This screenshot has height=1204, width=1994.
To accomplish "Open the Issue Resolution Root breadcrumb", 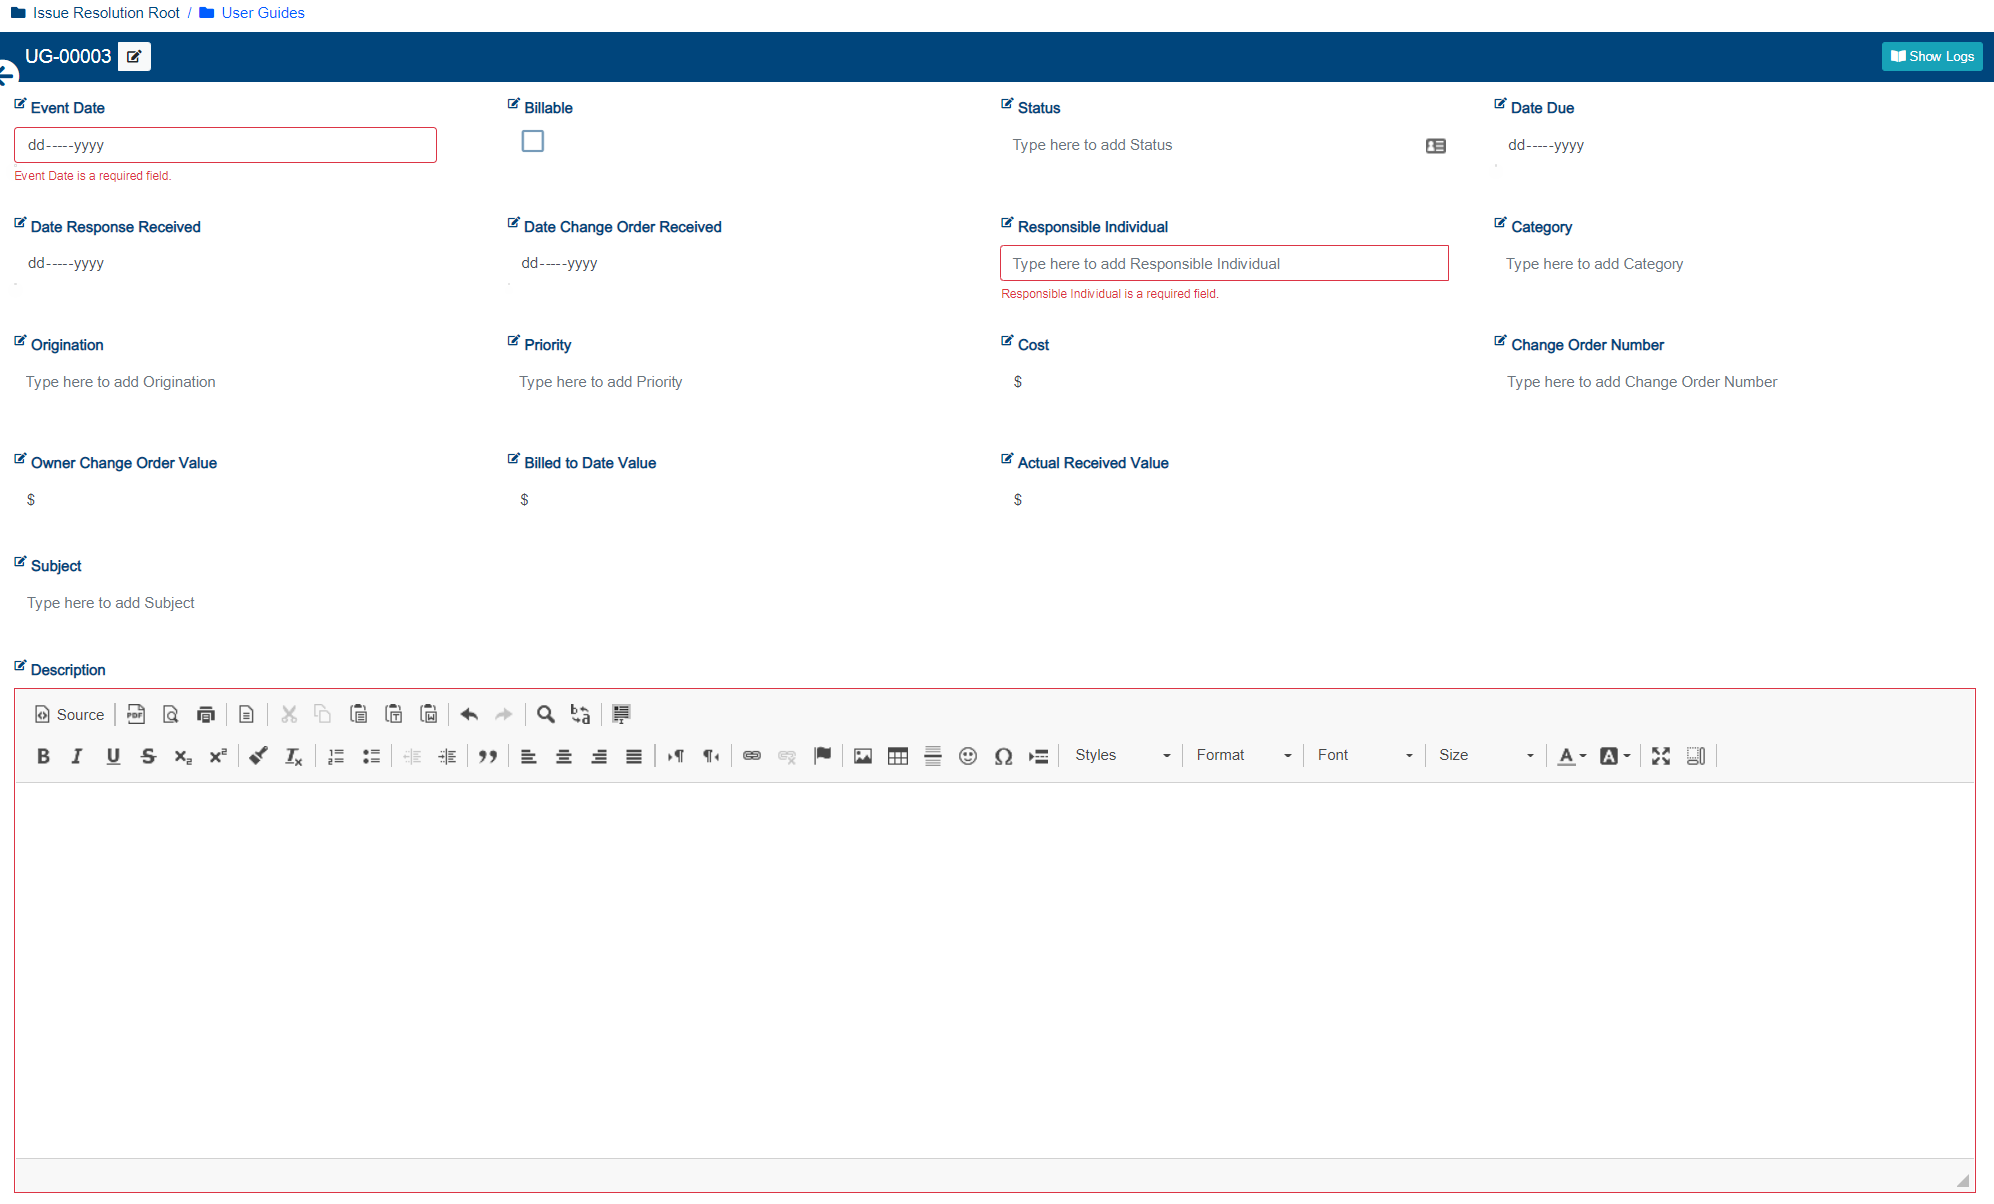I will (106, 13).
